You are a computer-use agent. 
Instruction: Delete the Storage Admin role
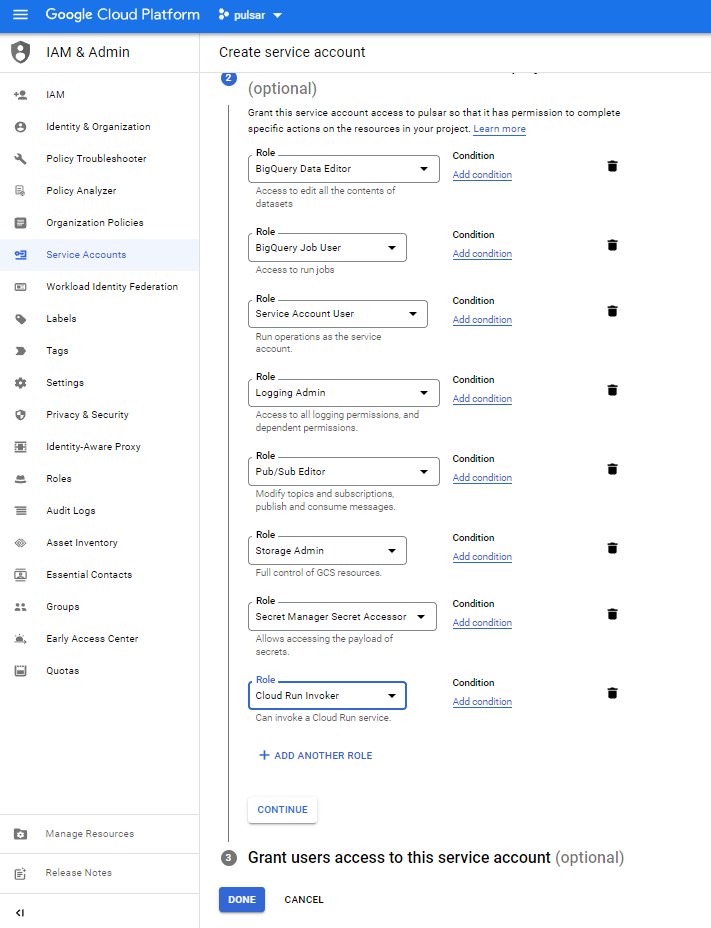[612, 547]
